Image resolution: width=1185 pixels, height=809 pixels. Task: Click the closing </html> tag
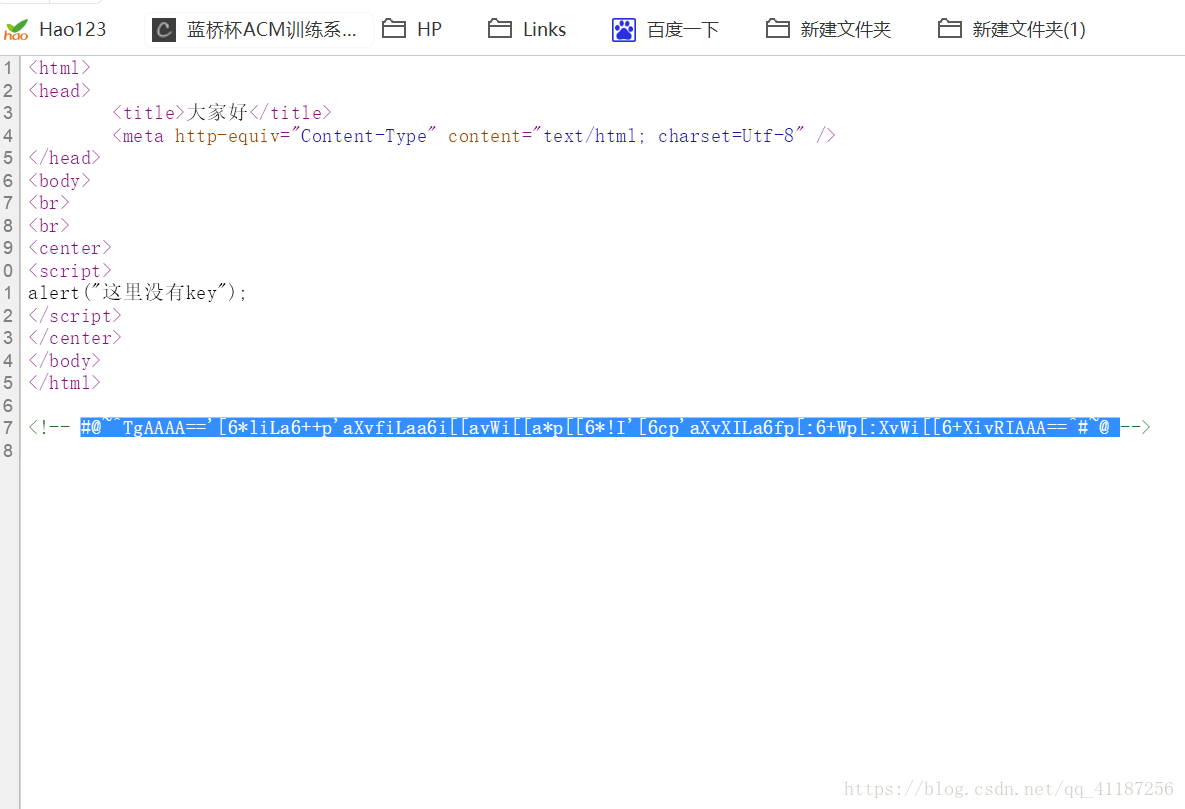[64, 383]
